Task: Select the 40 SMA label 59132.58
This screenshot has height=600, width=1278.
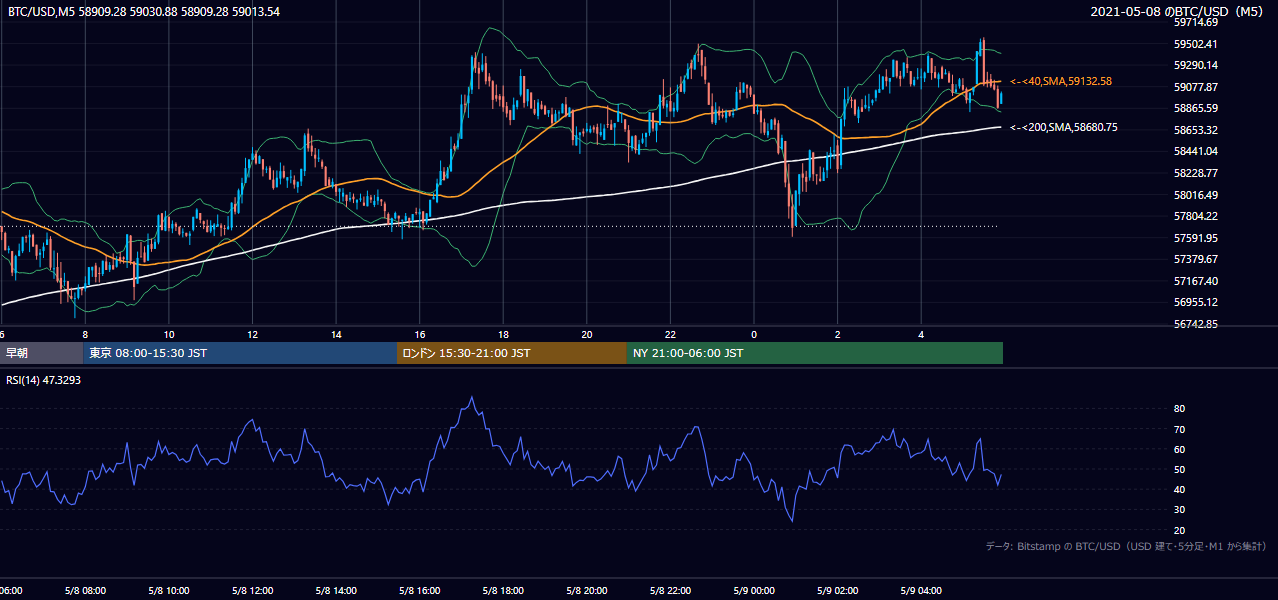Action: coord(1062,81)
